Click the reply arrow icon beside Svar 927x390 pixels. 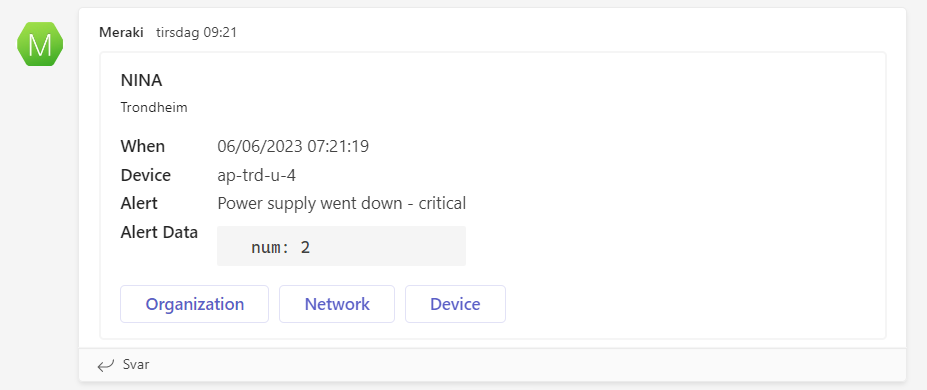pyautogui.click(x=105, y=365)
